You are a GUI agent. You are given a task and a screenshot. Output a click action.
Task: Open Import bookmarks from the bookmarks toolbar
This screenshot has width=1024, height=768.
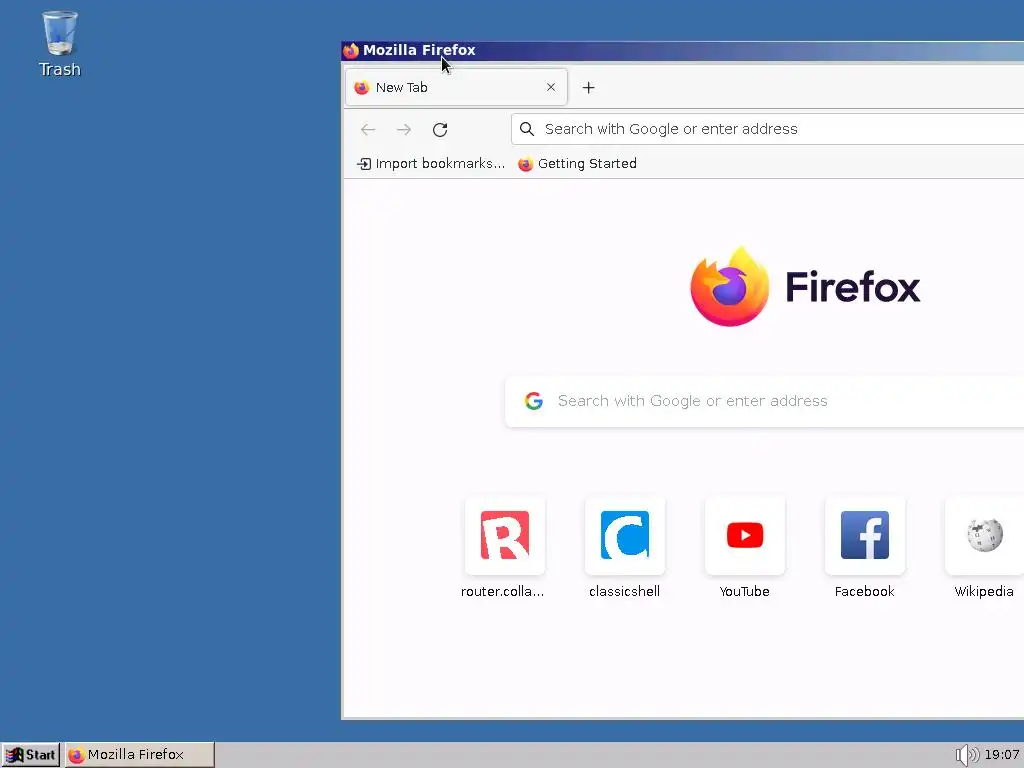[x=431, y=163]
